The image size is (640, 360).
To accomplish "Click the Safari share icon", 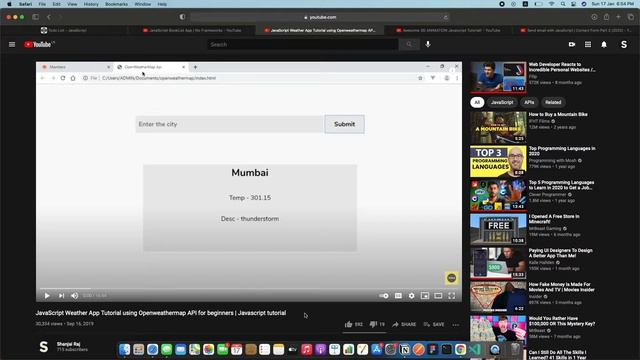I will pos(607,17).
